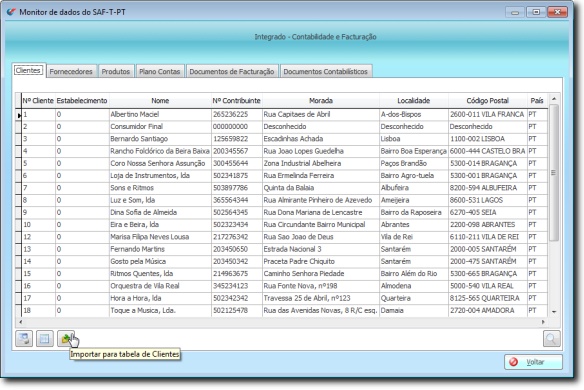Click the import to Clientes table icon
This screenshot has width=584, height=390.
point(66,339)
